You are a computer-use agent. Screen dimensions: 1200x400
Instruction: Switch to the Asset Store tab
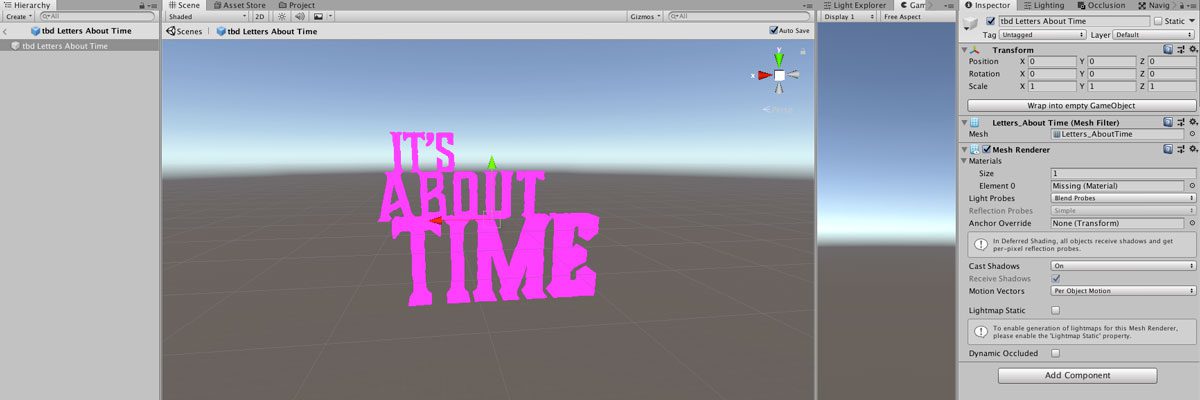[x=239, y=5]
